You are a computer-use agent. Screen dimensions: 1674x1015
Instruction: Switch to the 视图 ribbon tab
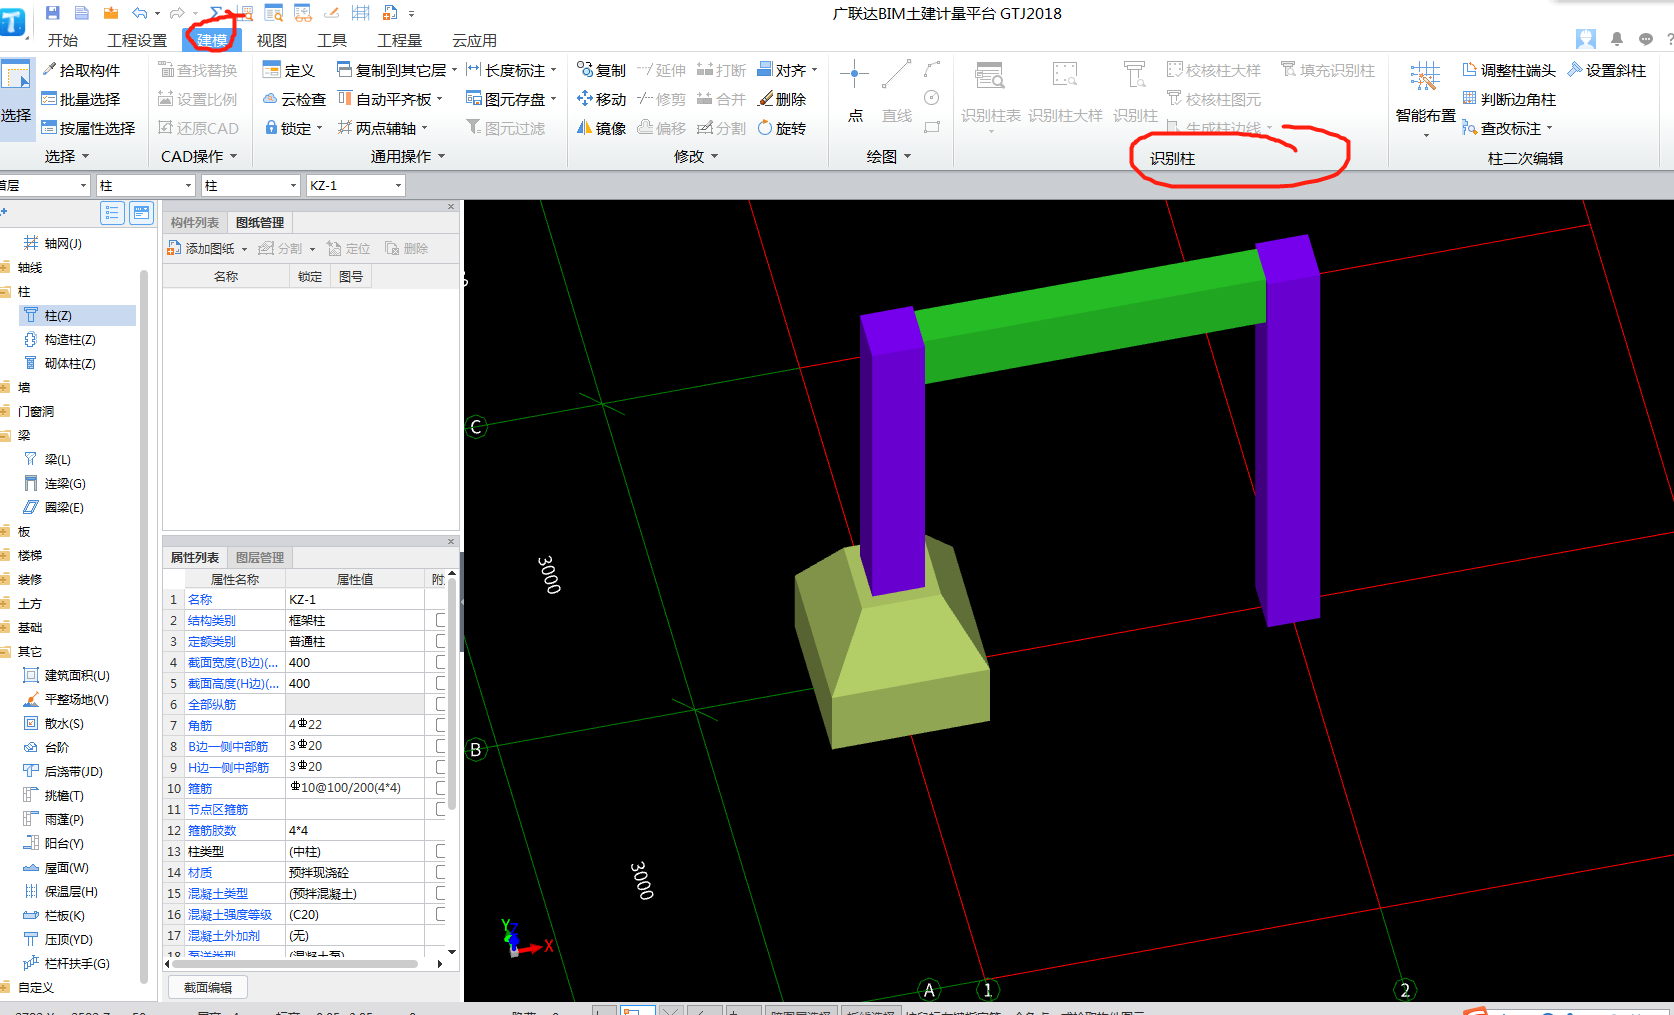pyautogui.click(x=271, y=40)
